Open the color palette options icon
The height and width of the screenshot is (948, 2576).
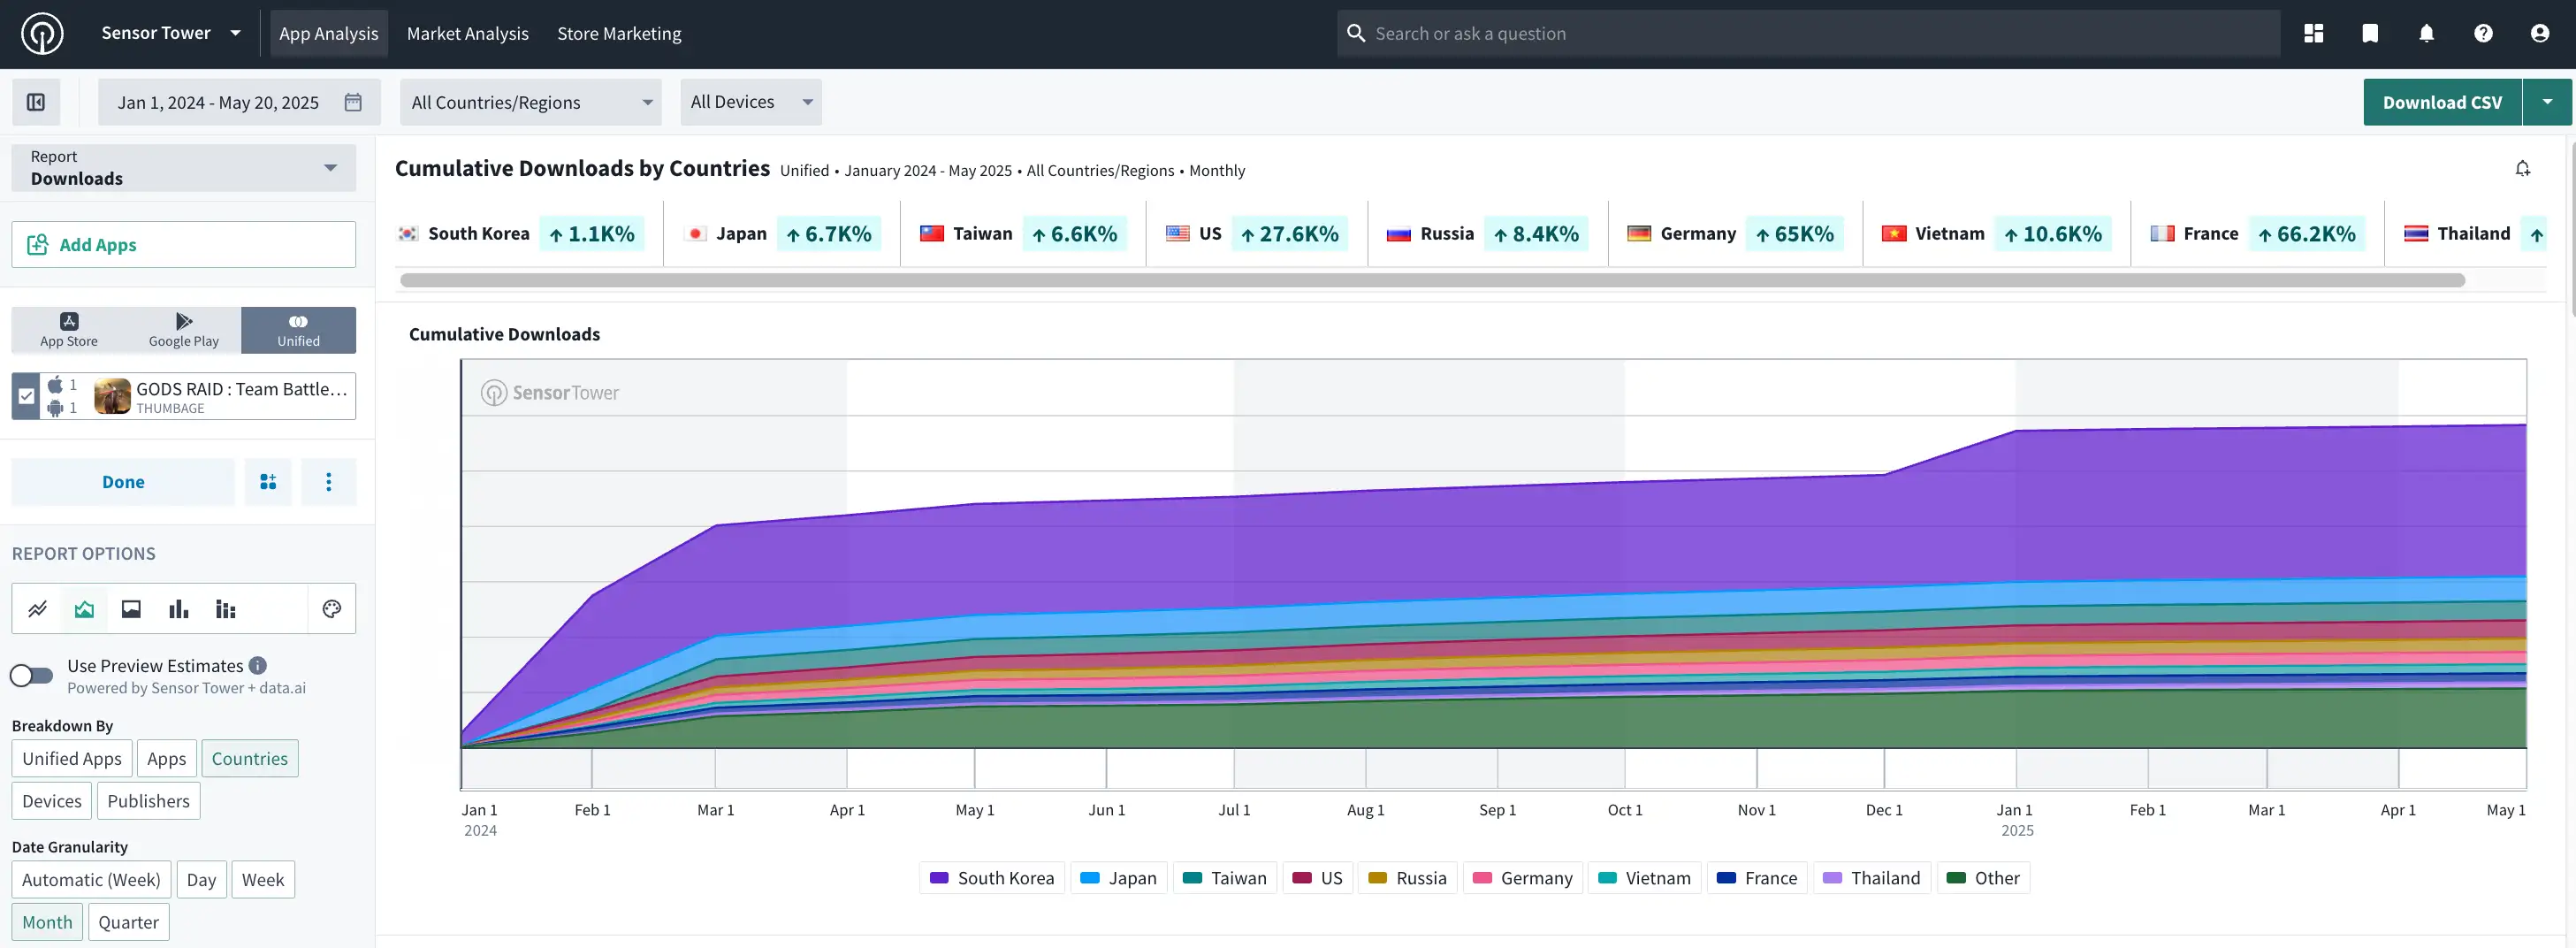(332, 609)
